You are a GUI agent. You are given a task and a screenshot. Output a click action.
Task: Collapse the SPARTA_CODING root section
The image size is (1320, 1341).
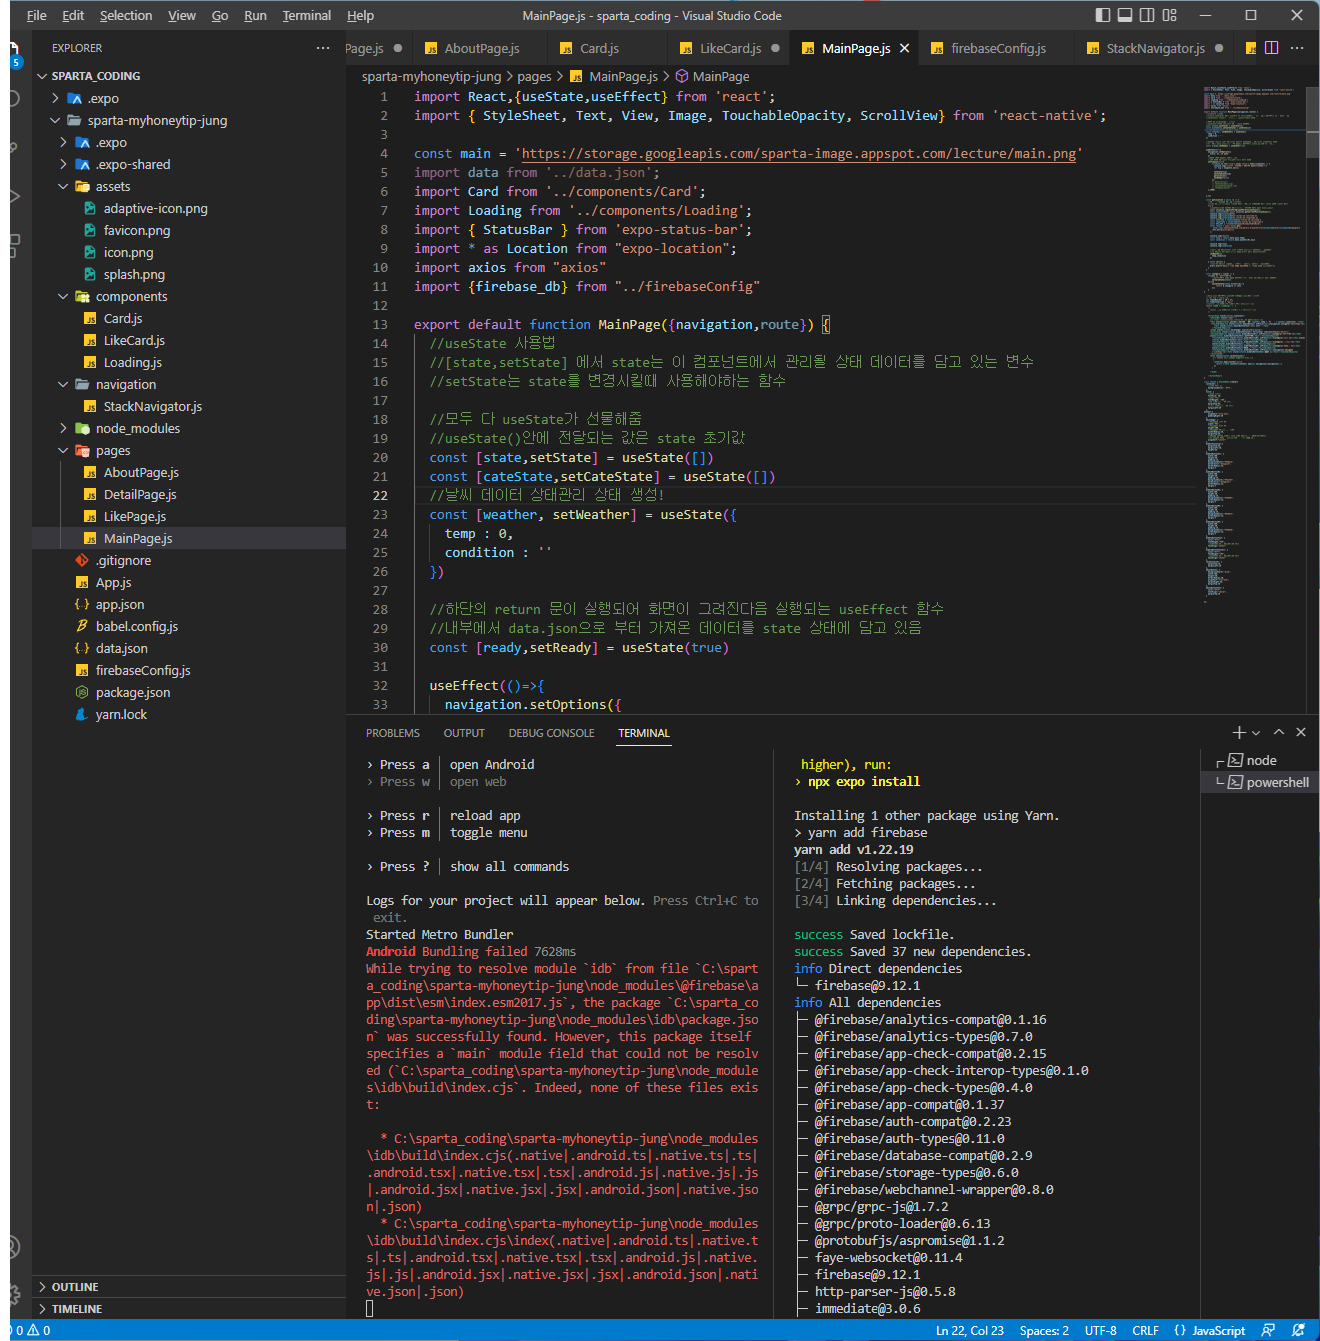(x=96, y=76)
